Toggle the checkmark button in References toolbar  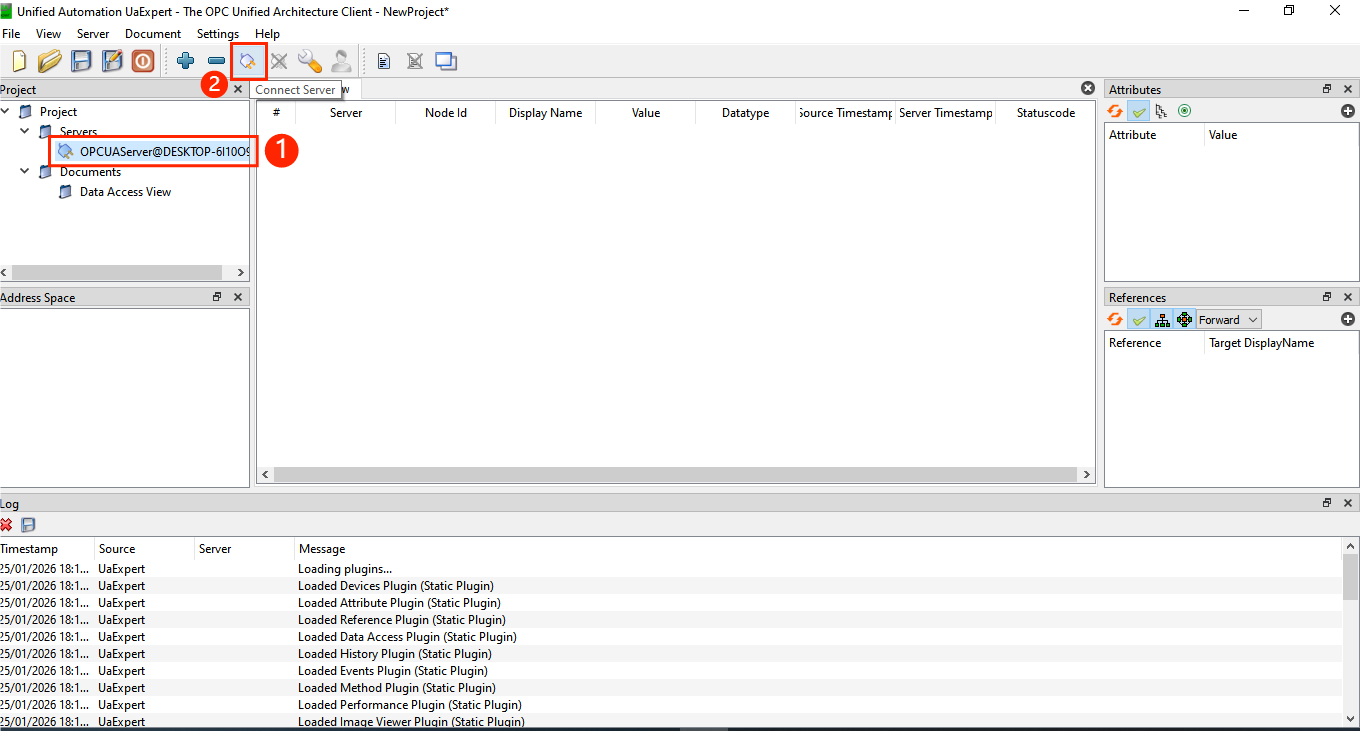click(1138, 320)
